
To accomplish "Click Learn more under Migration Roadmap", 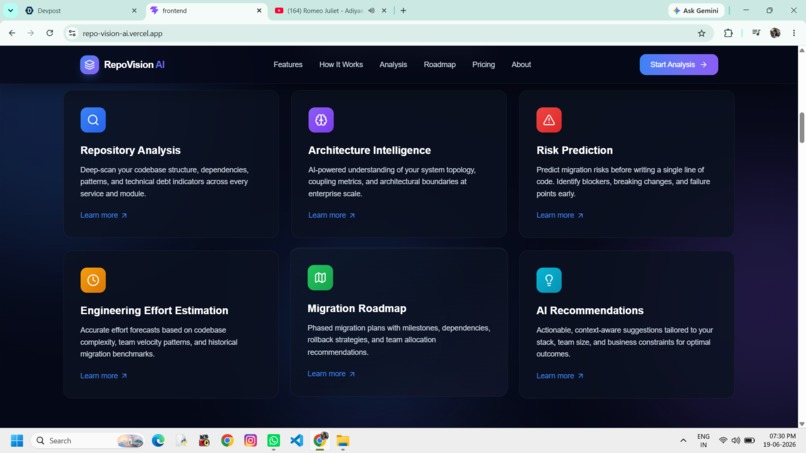I will click(x=331, y=374).
